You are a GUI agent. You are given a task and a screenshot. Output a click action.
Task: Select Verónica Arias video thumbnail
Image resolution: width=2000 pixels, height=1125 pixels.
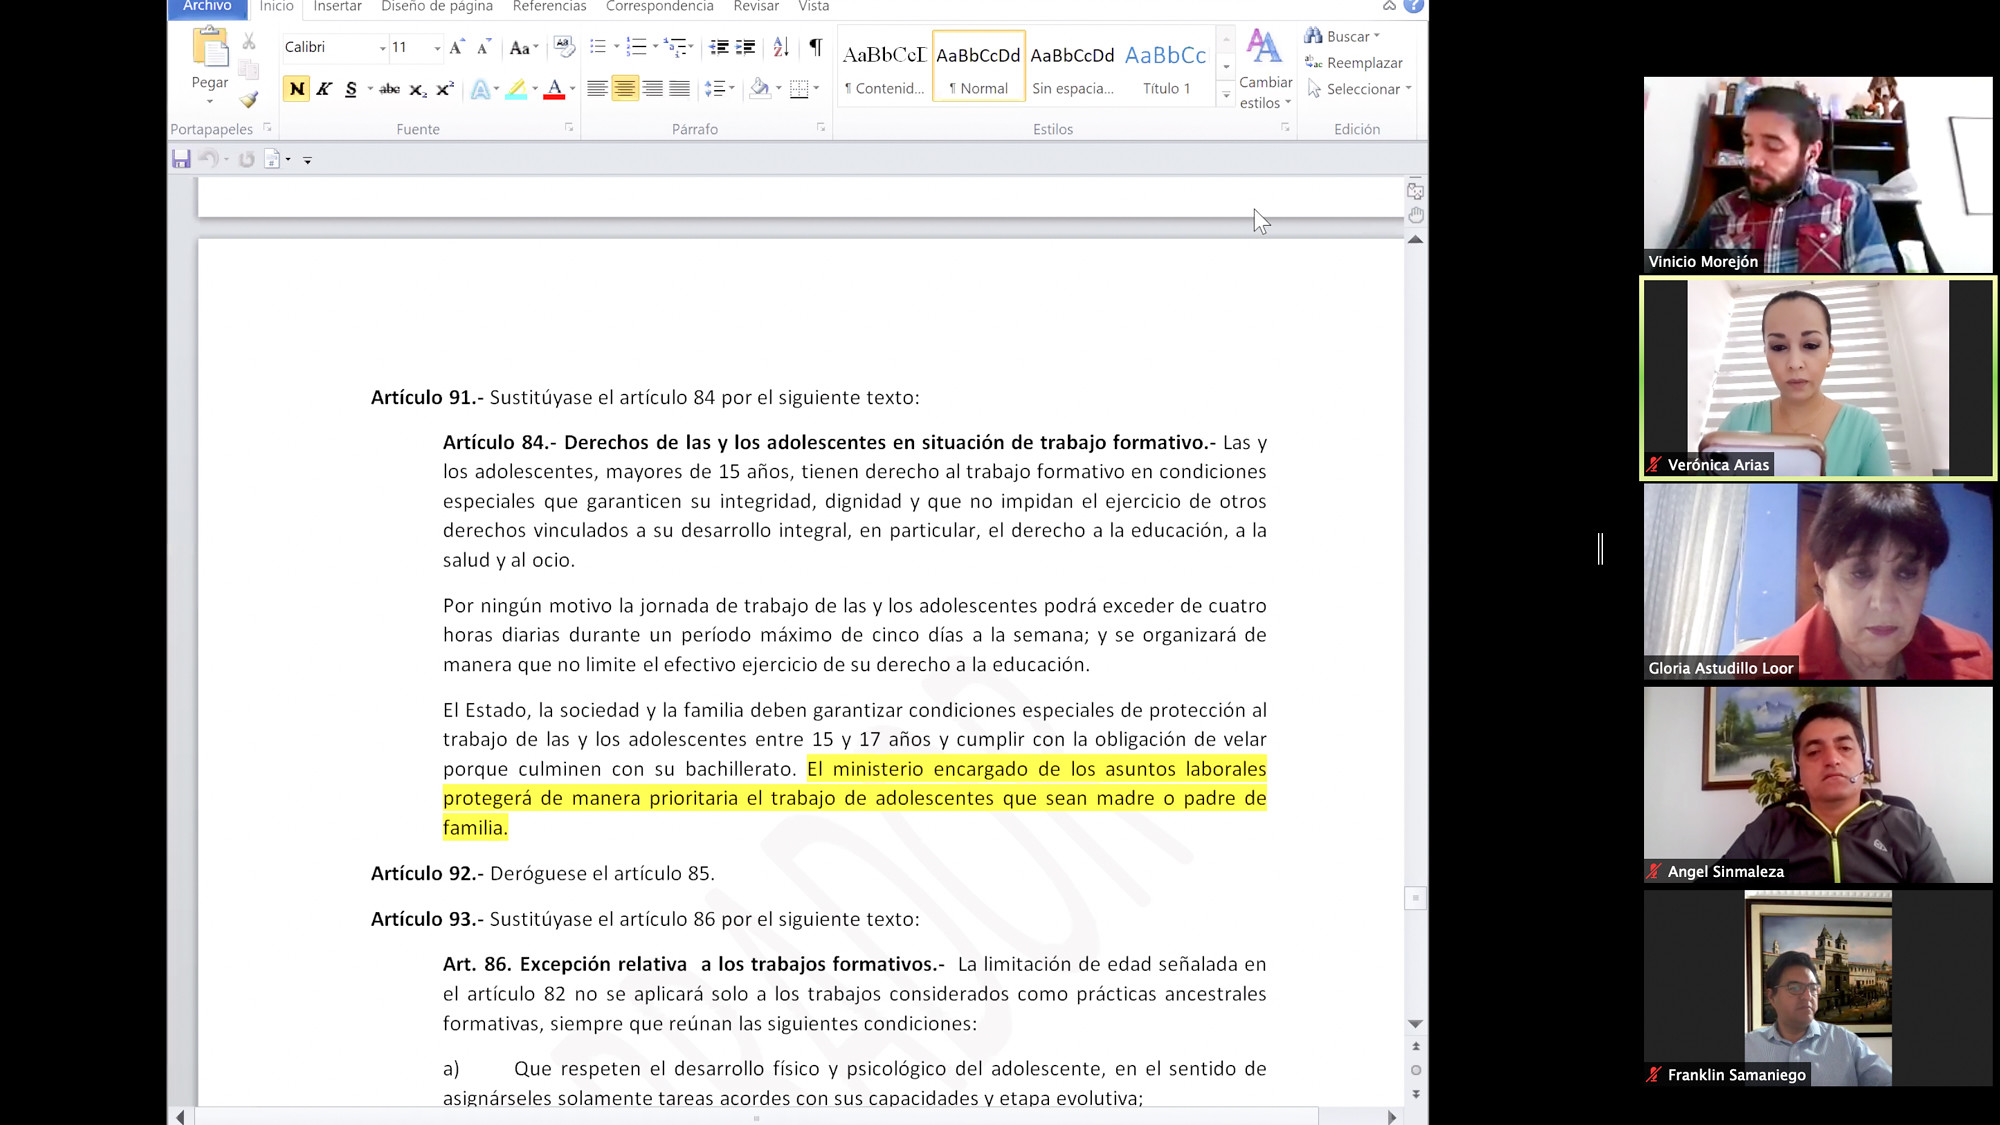pos(1818,378)
